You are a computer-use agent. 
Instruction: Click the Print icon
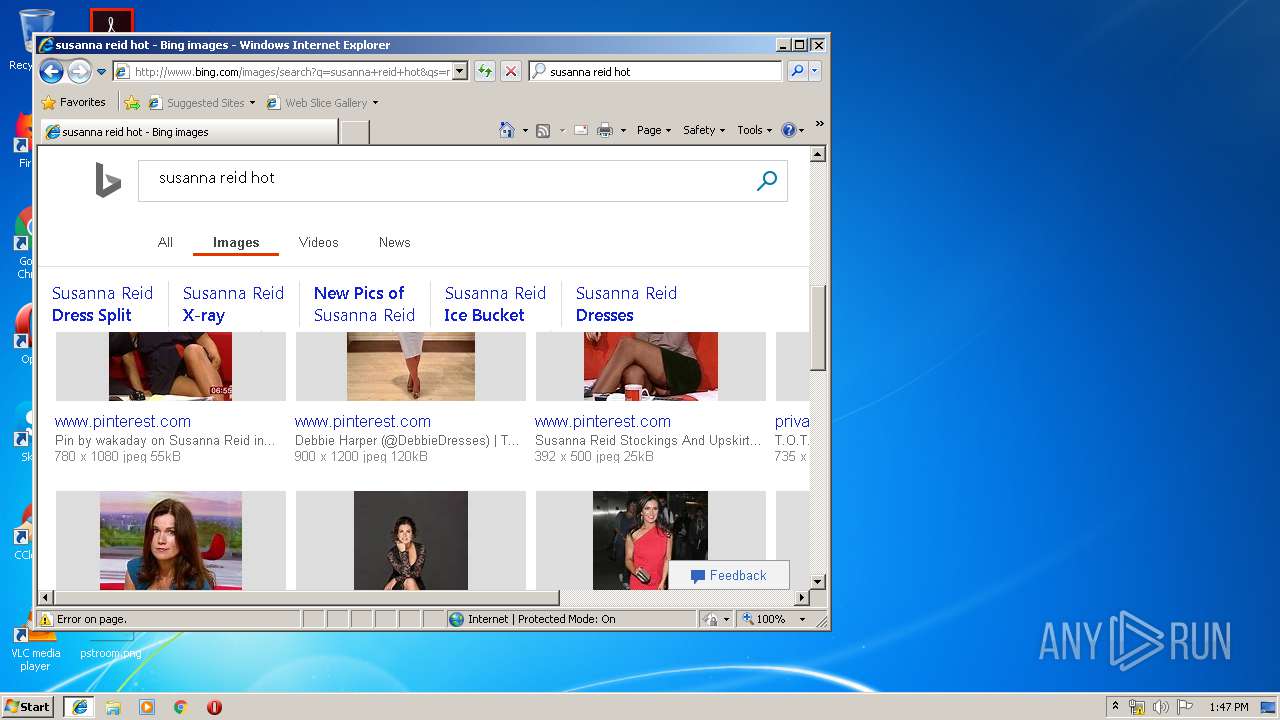[605, 130]
